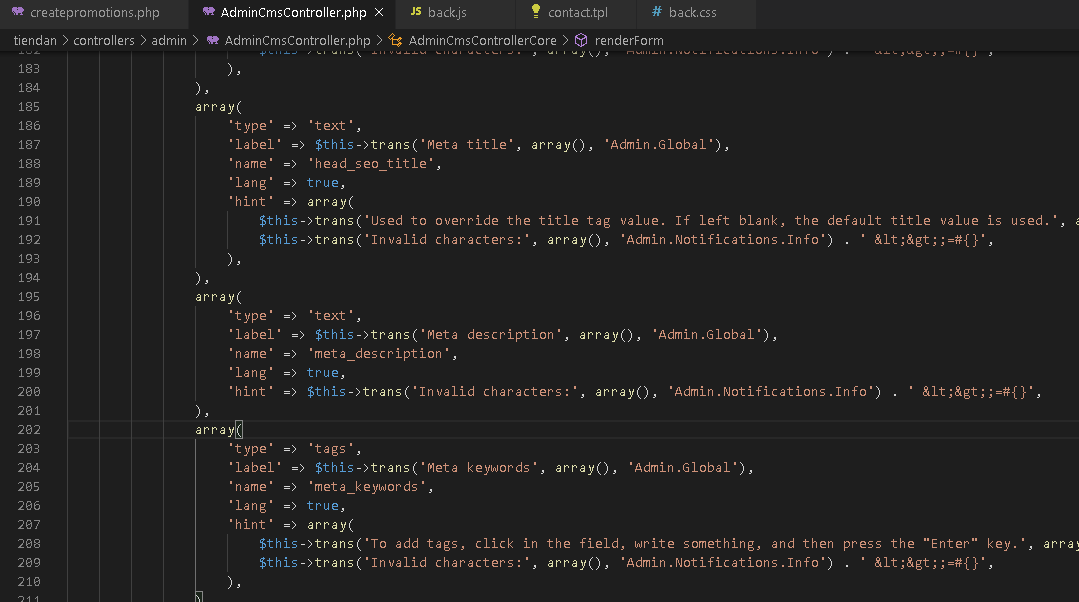Click the lightbulb icon on contact.tpl tab
The width and height of the screenshot is (1079, 602).
(536, 13)
